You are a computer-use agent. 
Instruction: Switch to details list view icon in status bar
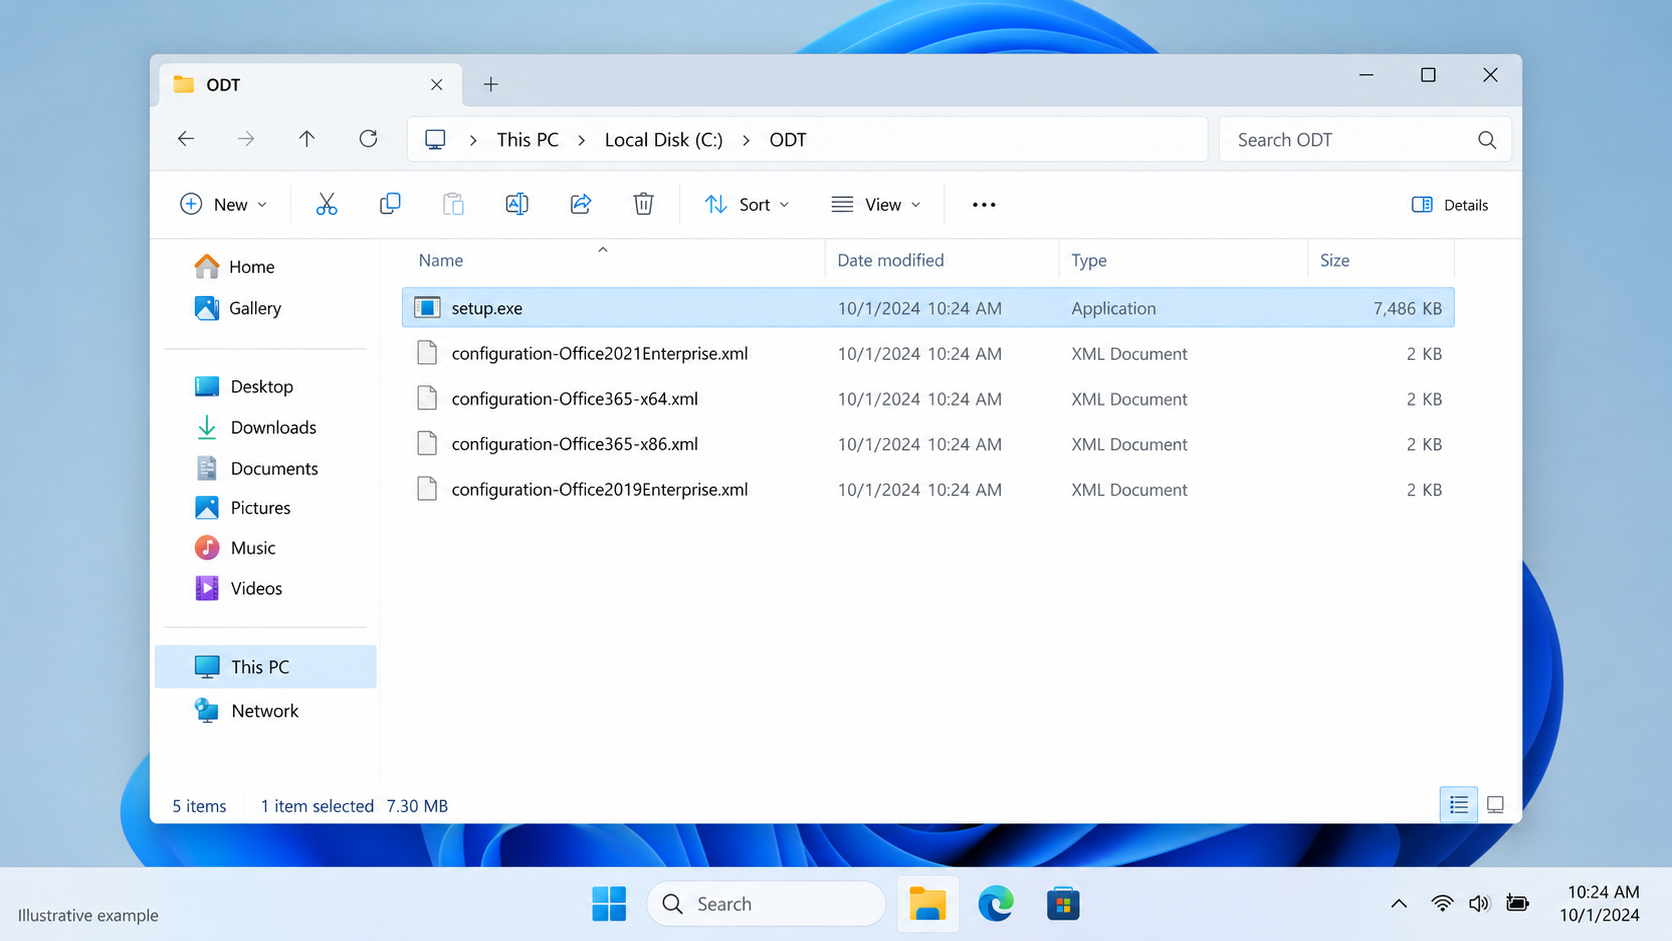[1459, 805]
